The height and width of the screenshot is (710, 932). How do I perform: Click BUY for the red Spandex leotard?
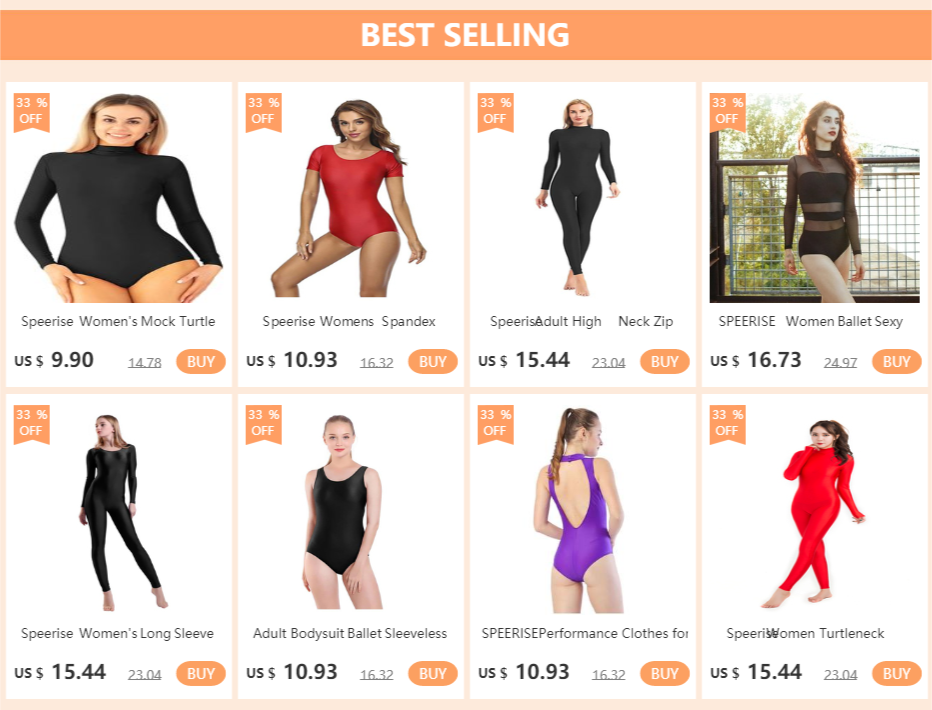[x=433, y=361]
